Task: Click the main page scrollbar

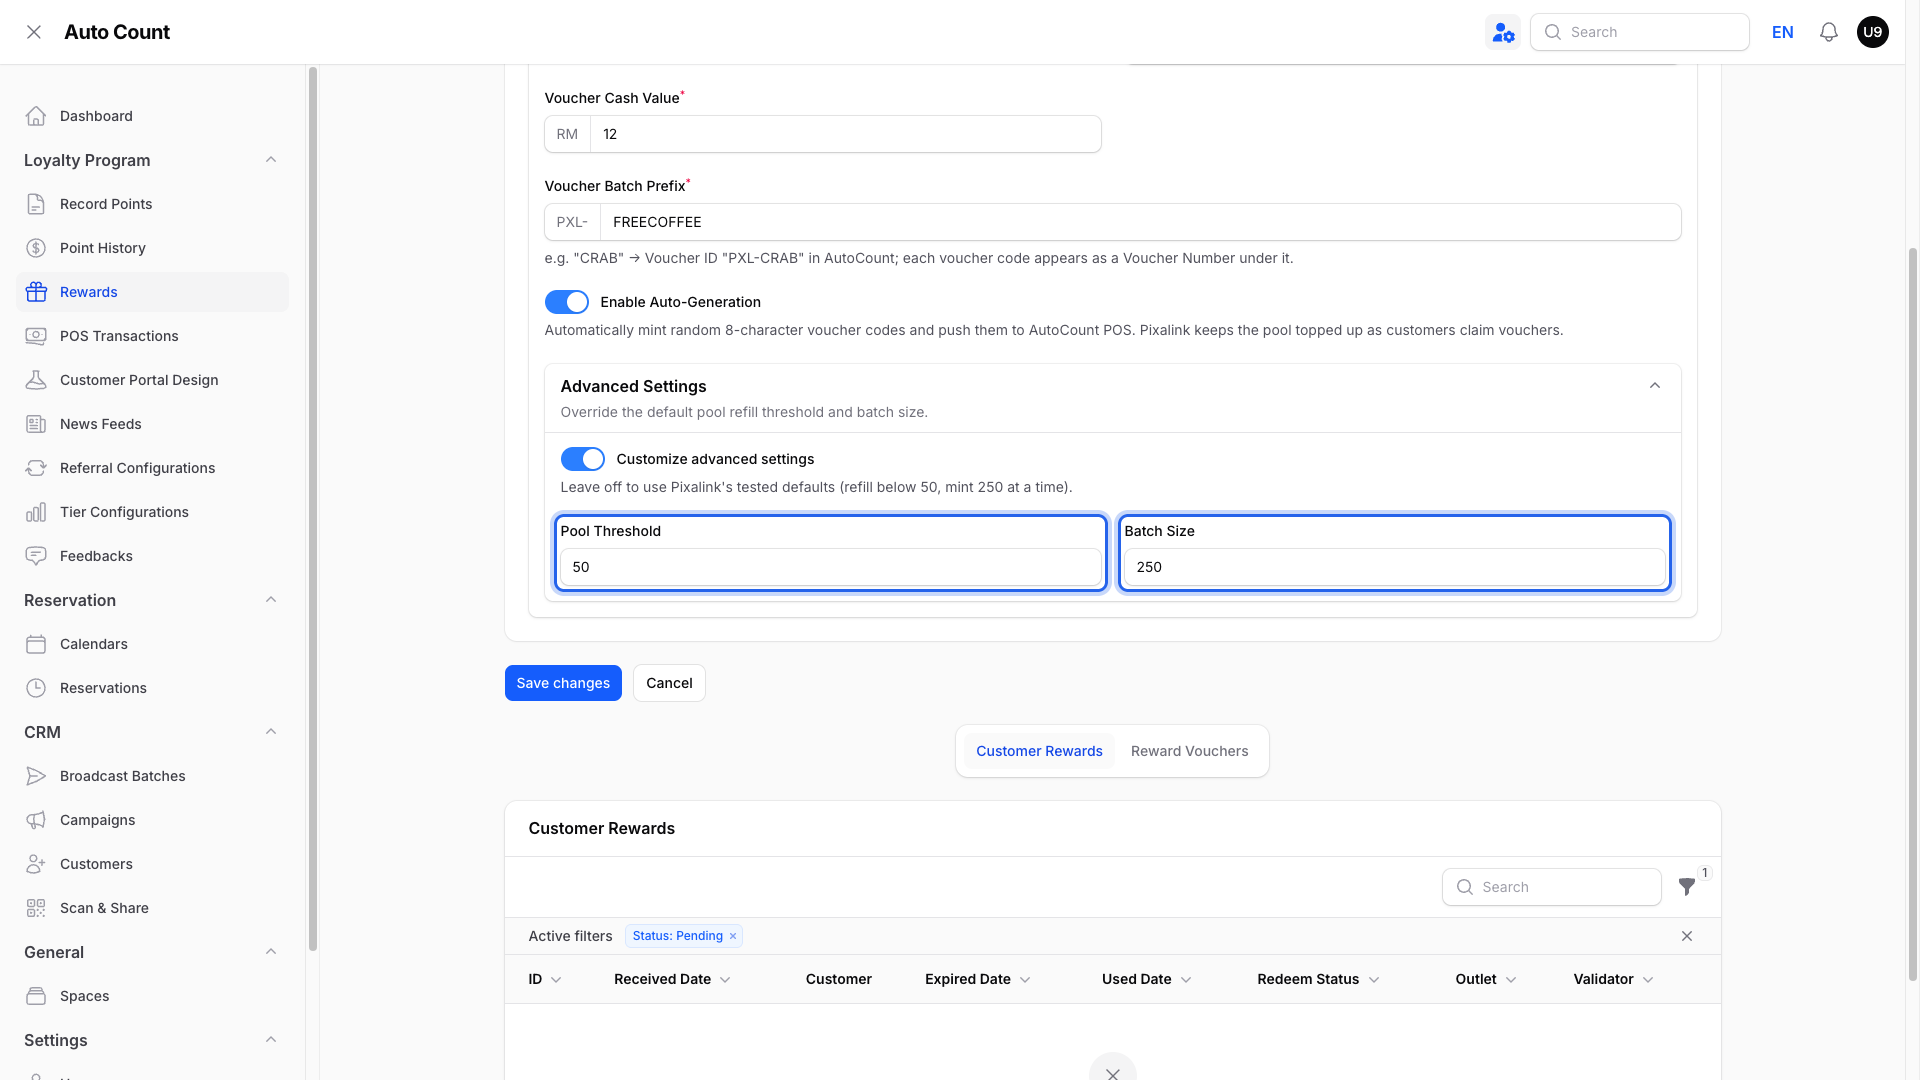Action: [1912, 615]
